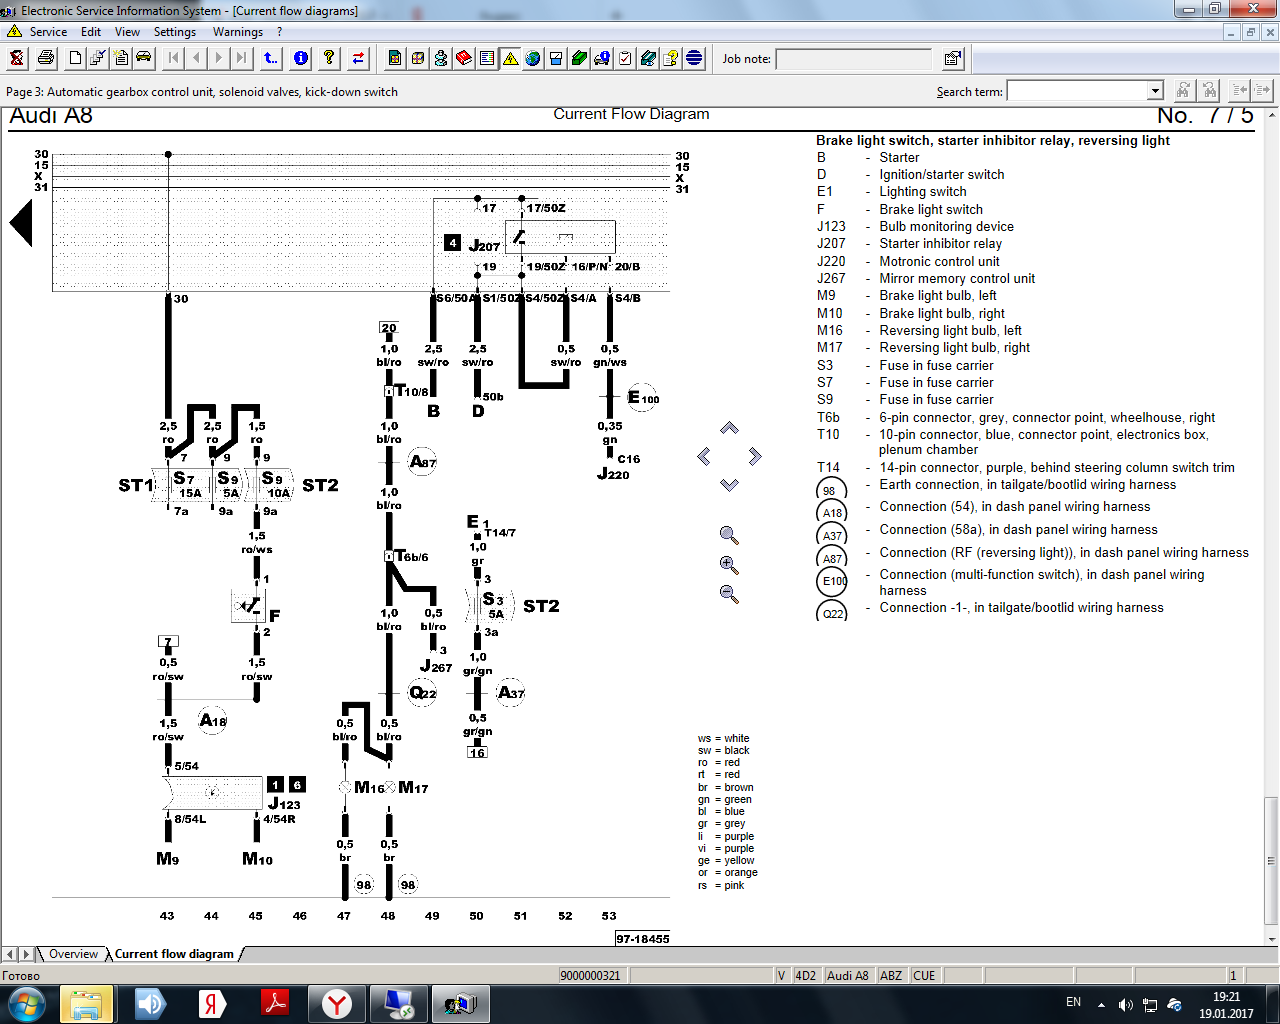Click the printer icon in the toolbar
The width and height of the screenshot is (1280, 1024).
(46, 58)
